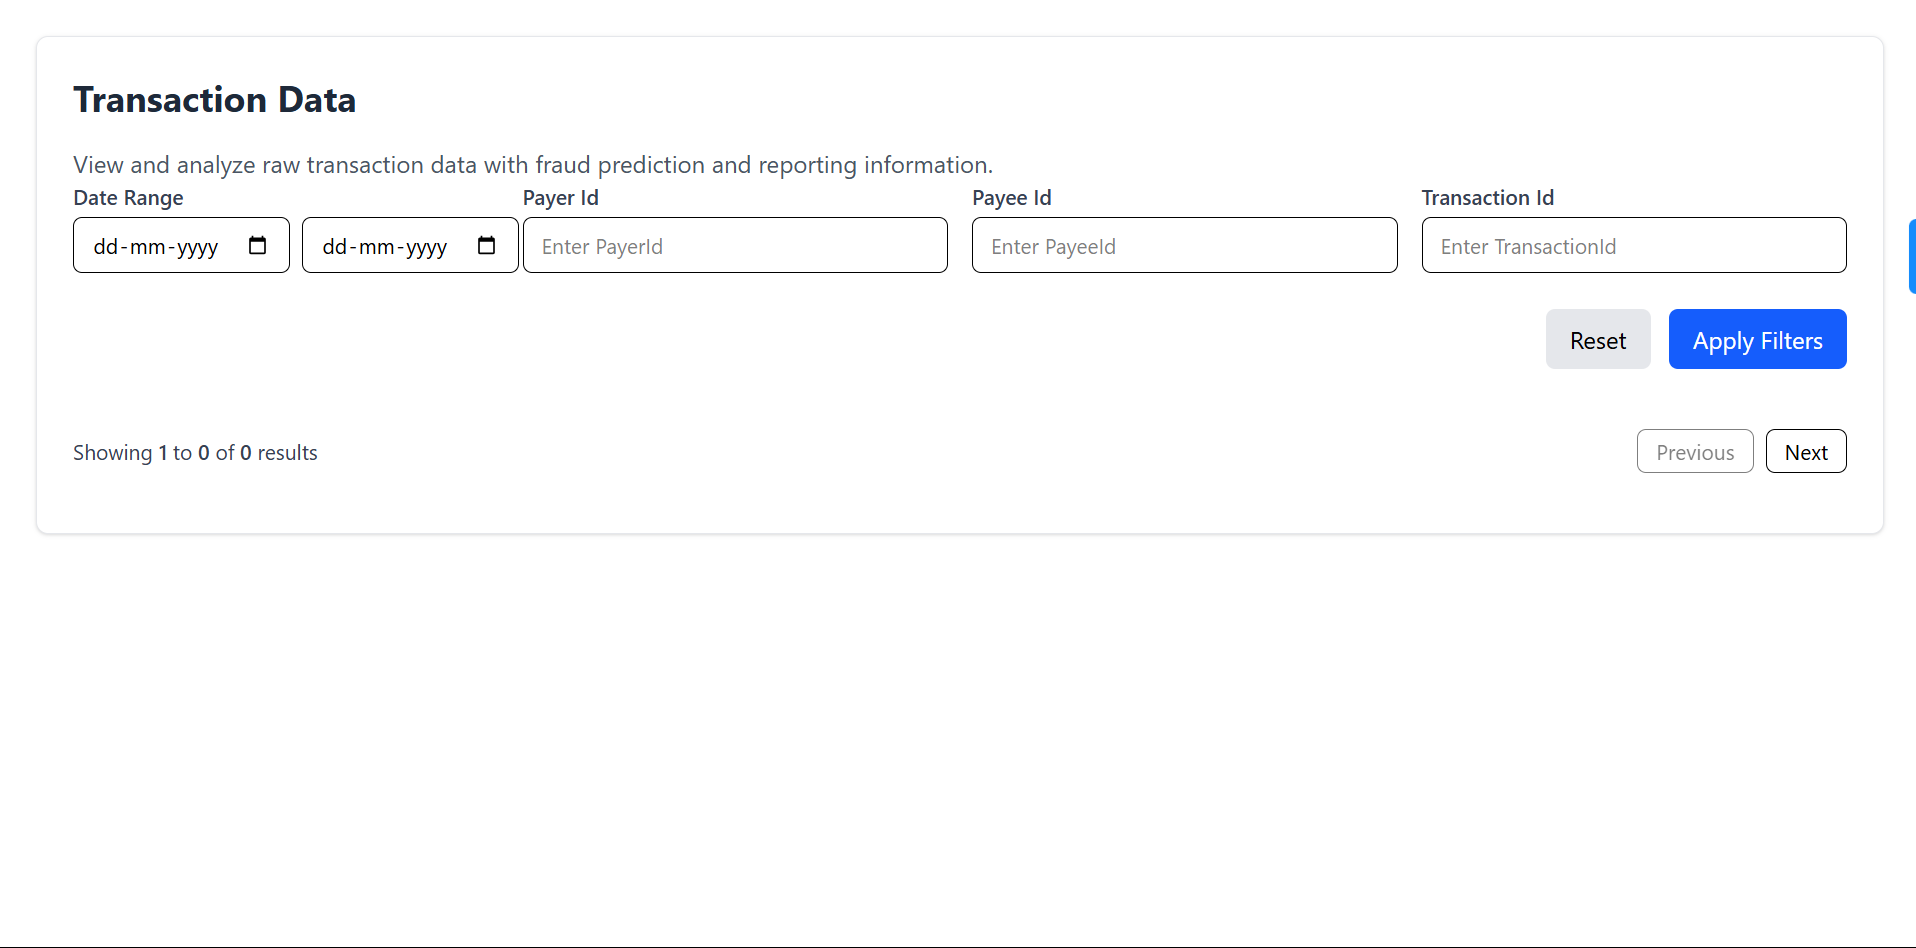Click the Apply Filters button
This screenshot has width=1916, height=948.
1757,340
